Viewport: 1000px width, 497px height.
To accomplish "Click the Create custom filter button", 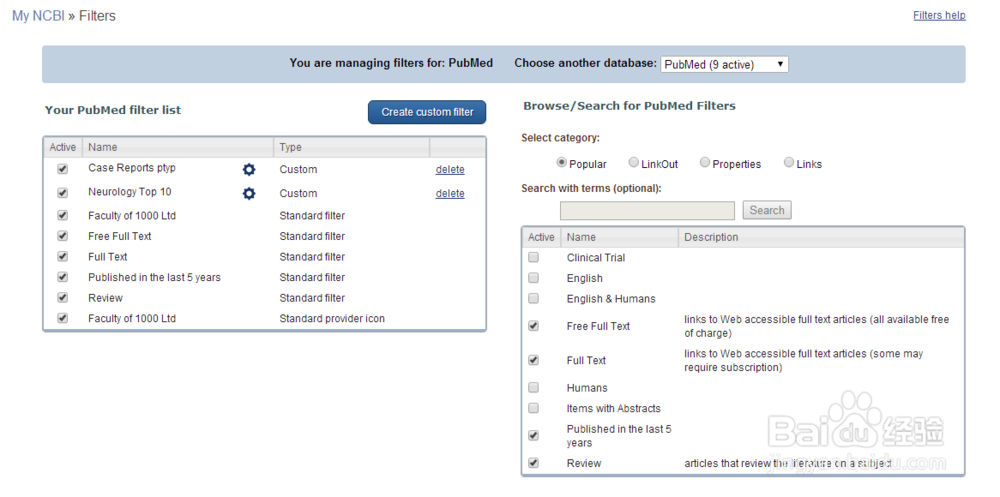I will 427,112.
